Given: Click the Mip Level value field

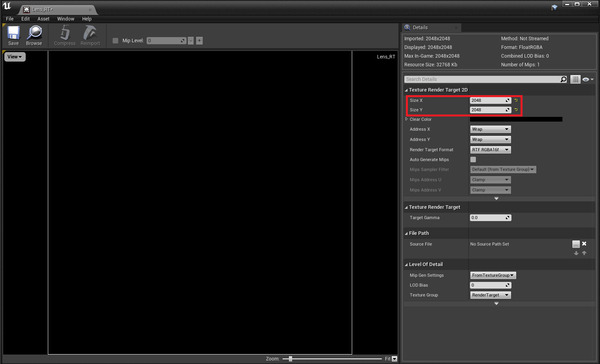Looking at the screenshot, I should click(x=166, y=41).
